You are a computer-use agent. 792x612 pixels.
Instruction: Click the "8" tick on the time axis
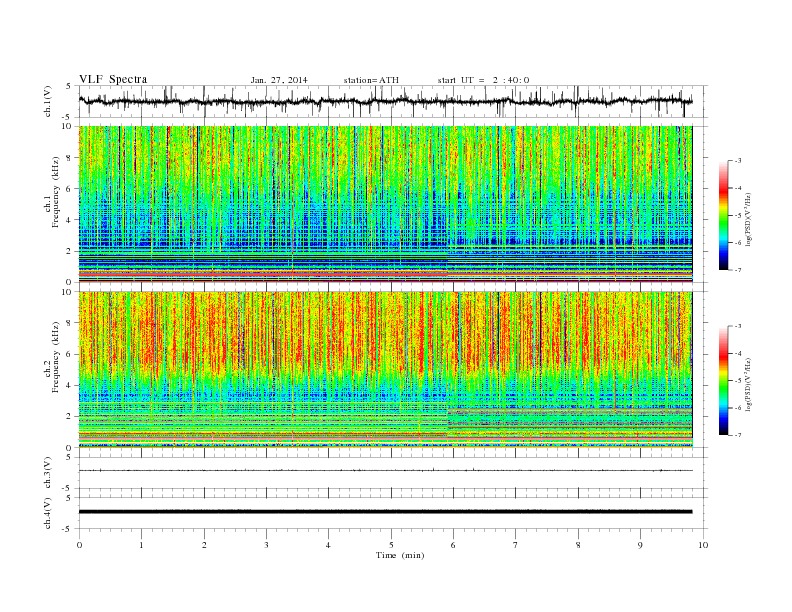pos(578,545)
